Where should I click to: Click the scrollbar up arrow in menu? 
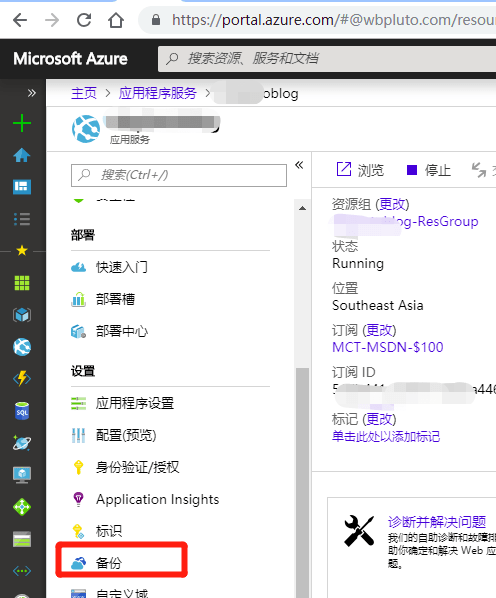[x=302, y=208]
